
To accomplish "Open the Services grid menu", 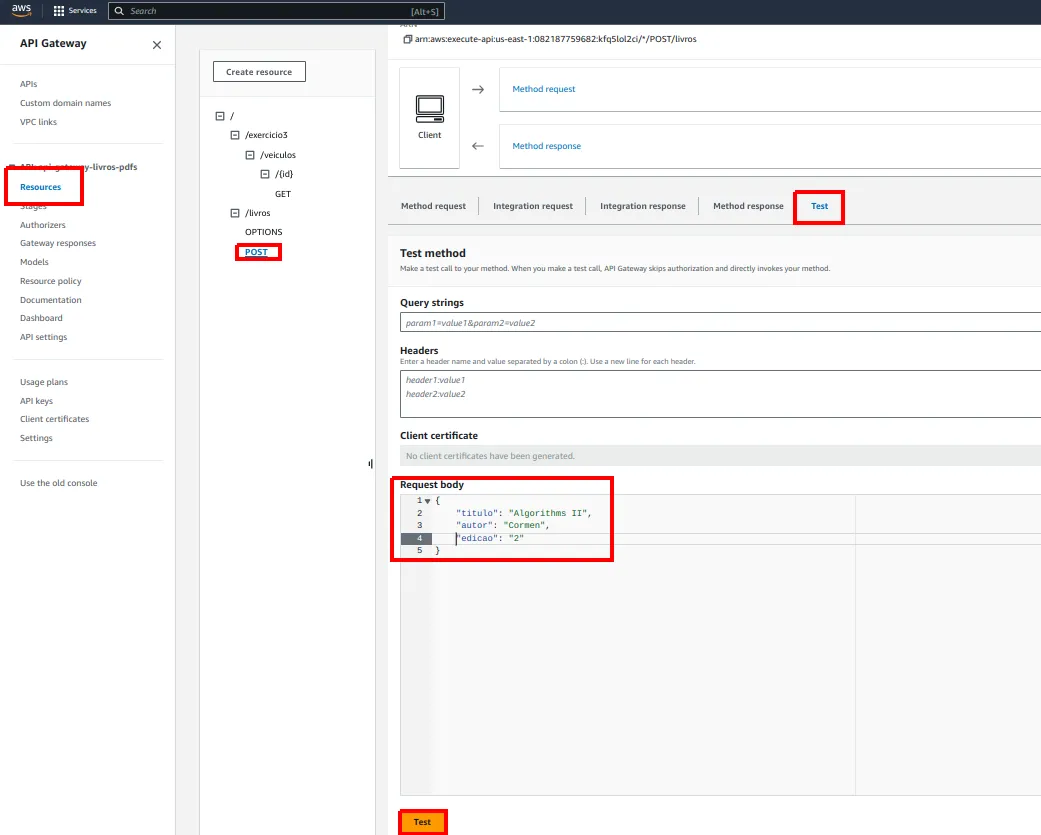I will tap(58, 11).
